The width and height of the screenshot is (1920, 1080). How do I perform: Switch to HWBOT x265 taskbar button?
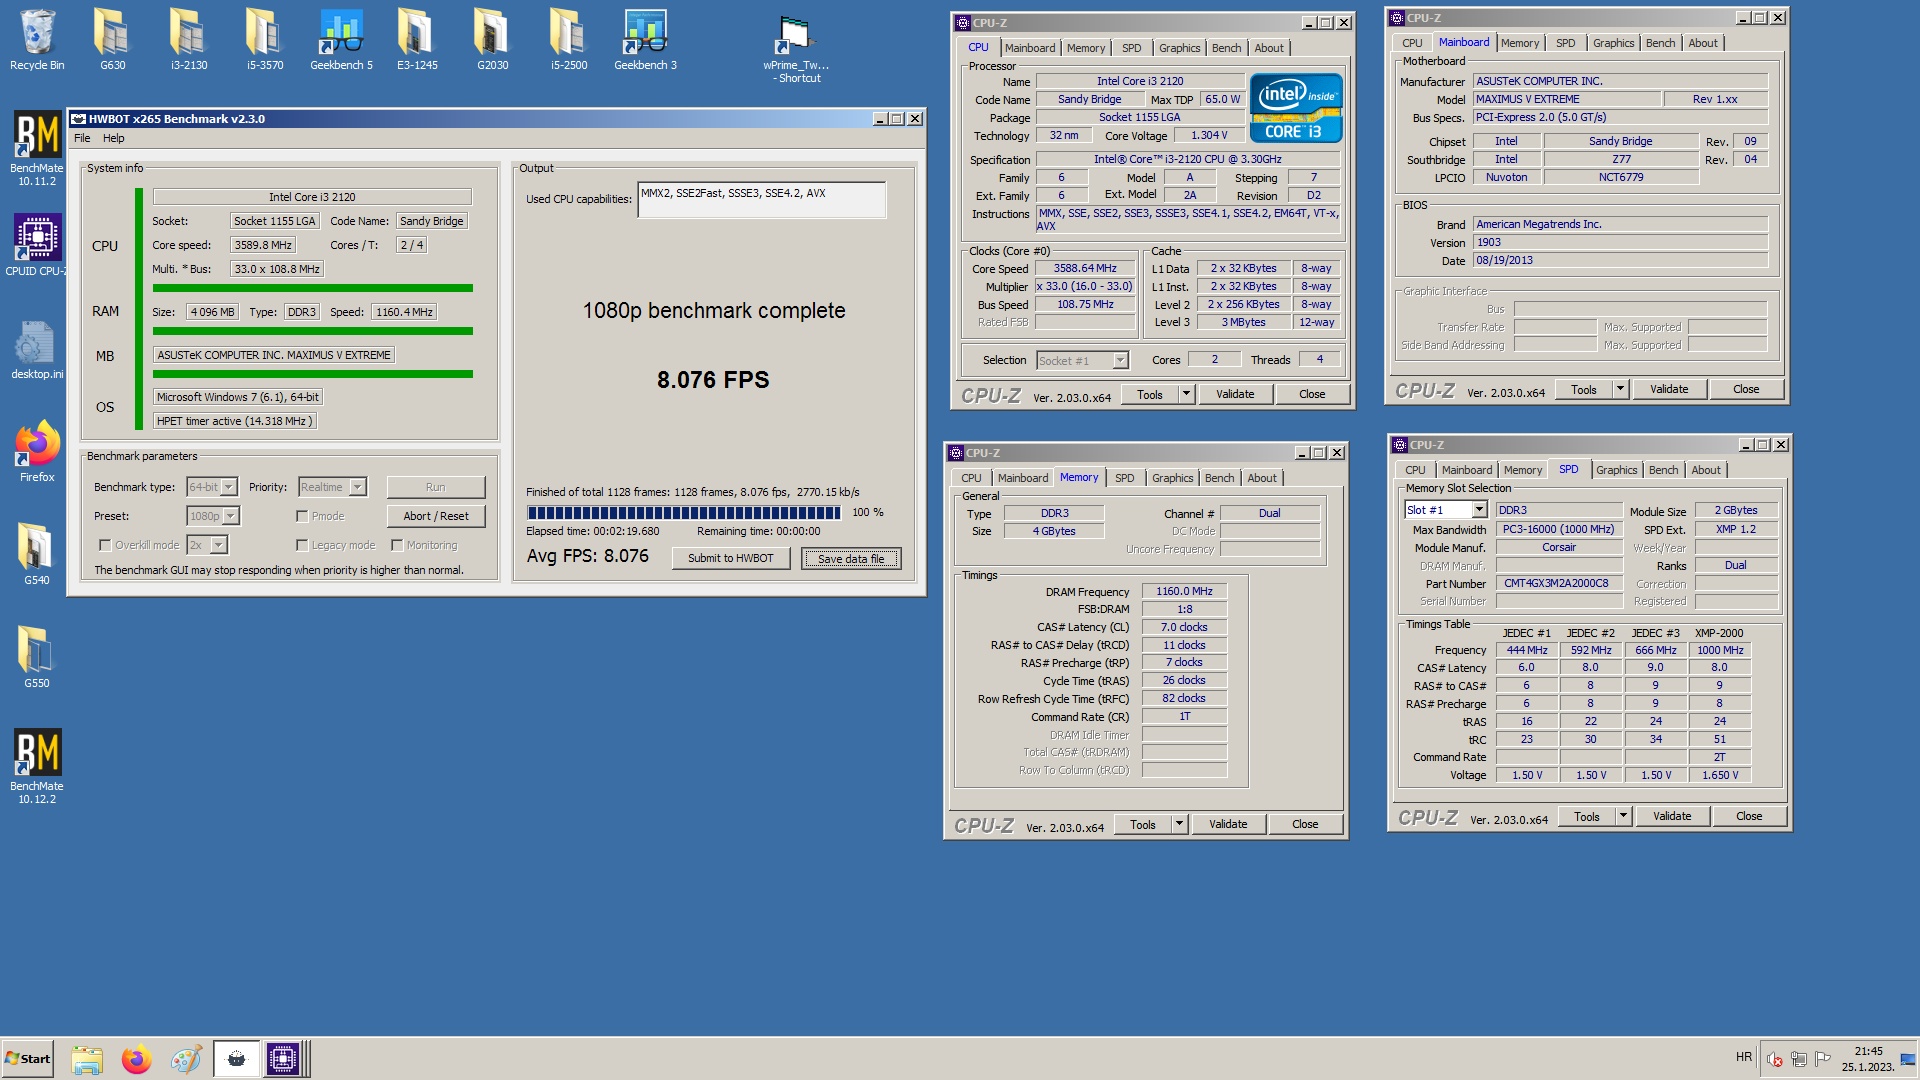point(237,1059)
